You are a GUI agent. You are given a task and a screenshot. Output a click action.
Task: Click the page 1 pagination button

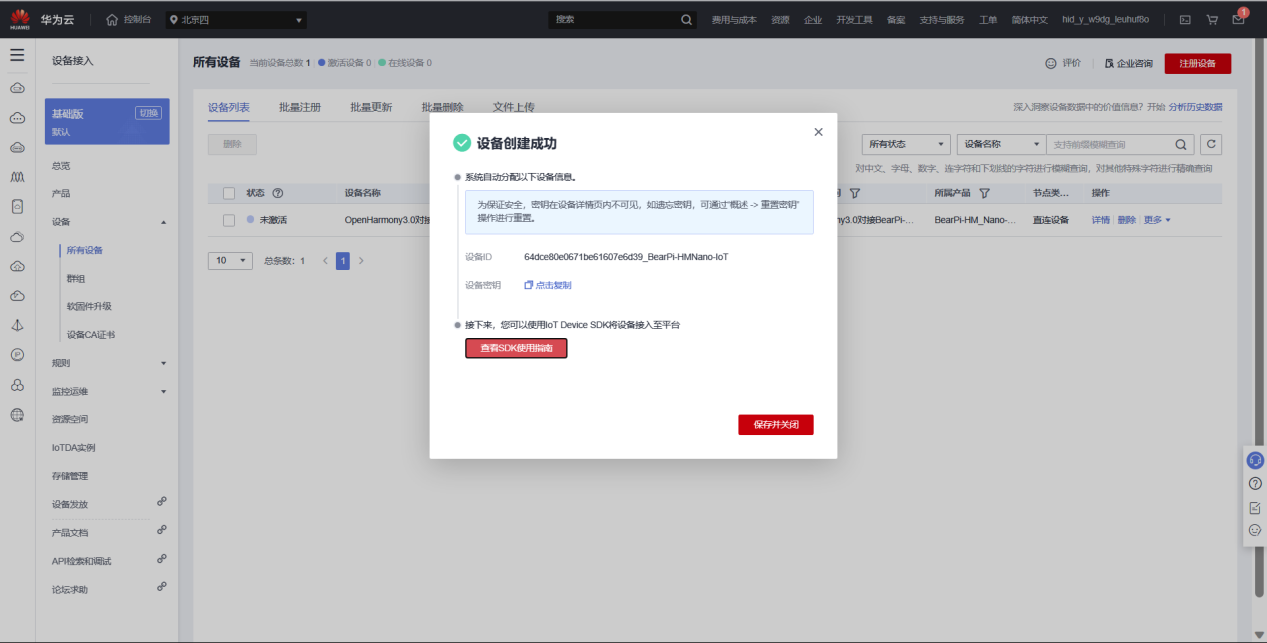coord(342,260)
